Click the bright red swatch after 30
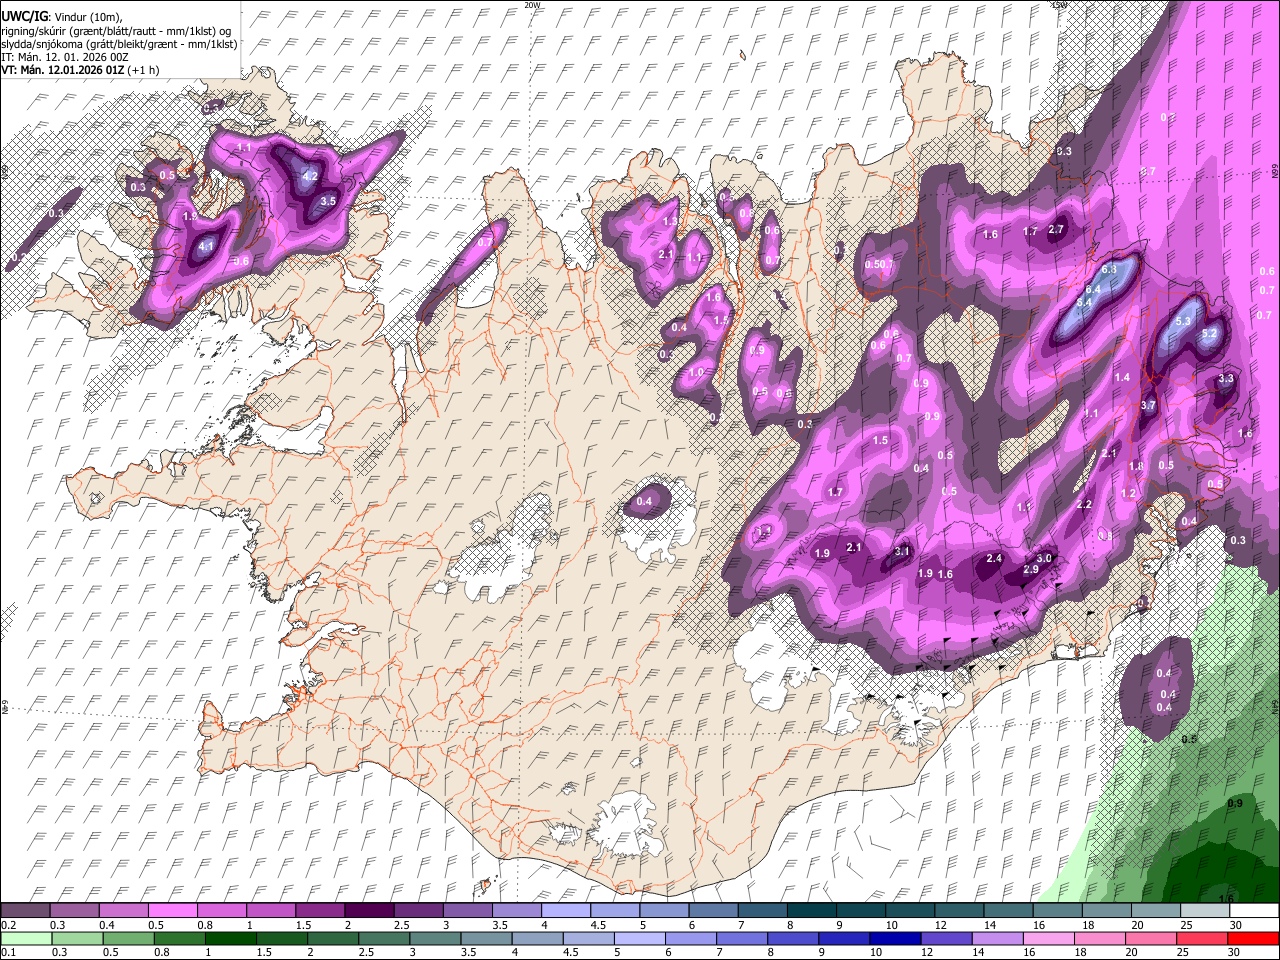1280x960 pixels. [x=1253, y=938]
